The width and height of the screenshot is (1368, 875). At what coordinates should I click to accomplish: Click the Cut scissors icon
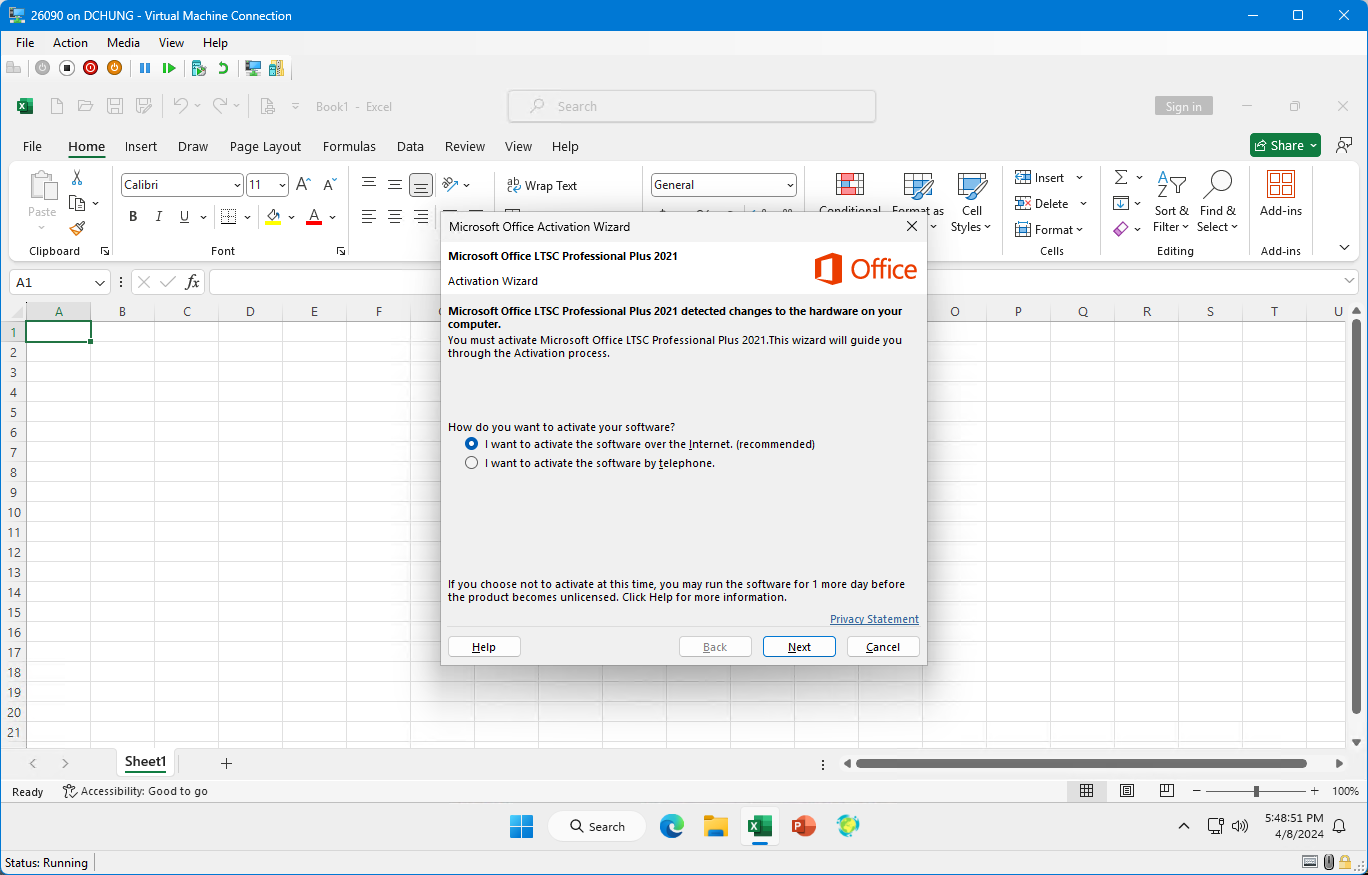click(x=77, y=178)
